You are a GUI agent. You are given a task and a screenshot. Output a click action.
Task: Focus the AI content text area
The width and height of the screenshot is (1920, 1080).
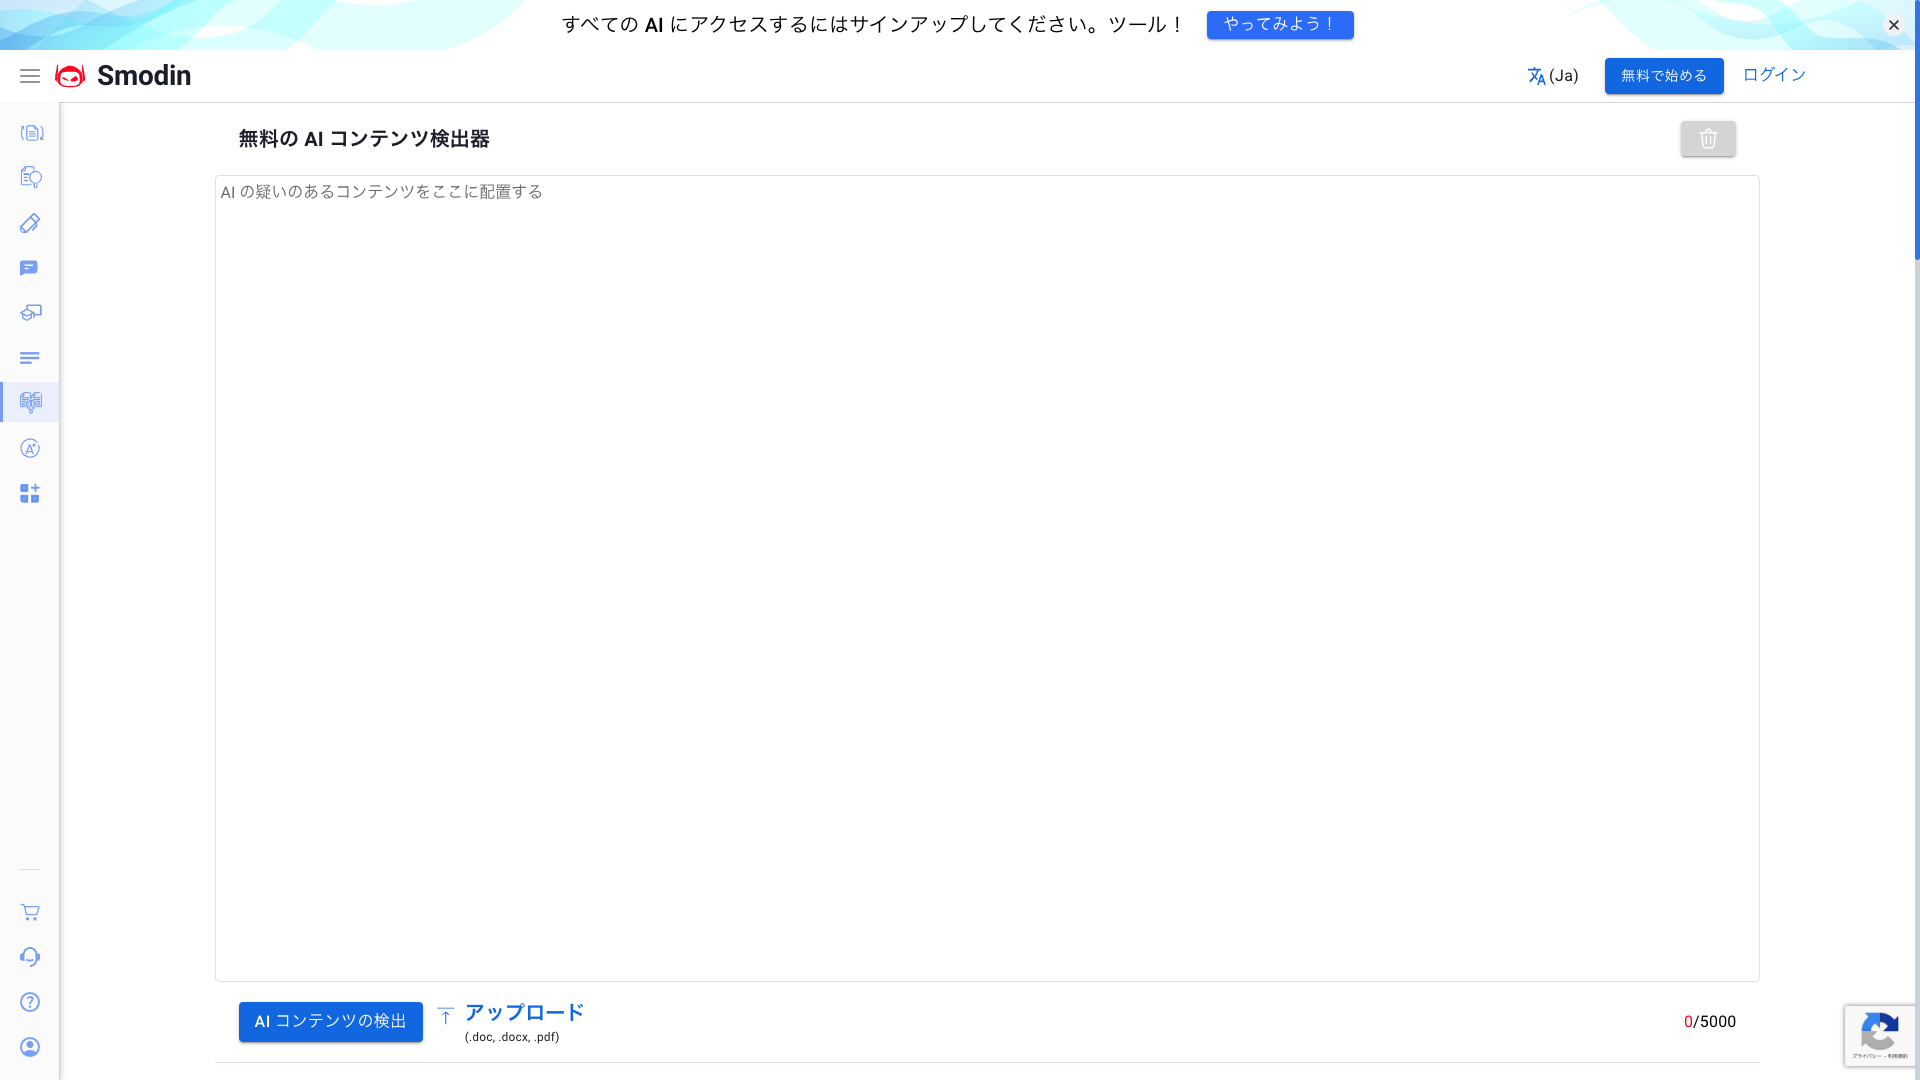point(987,578)
